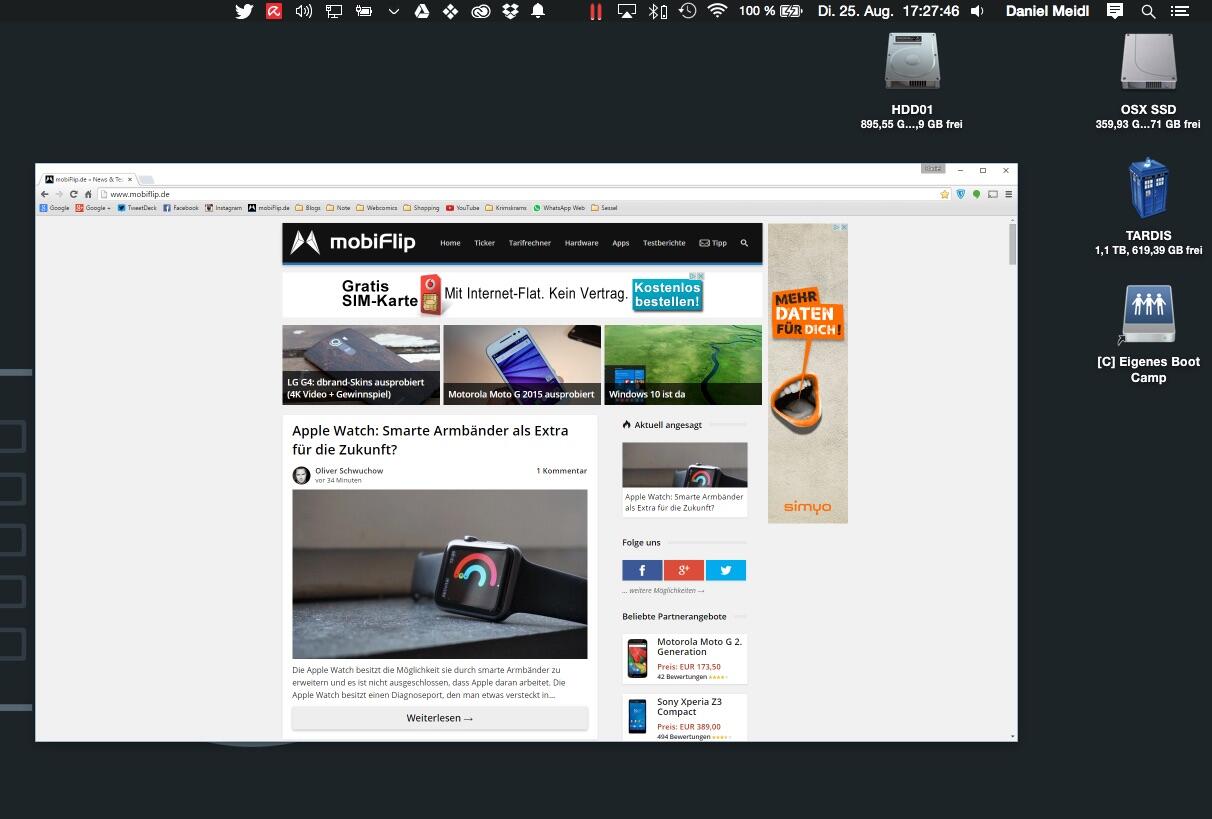The image size is (1212, 819).
Task: Focus the www.mobiflip.de address bar
Action: 524,194
